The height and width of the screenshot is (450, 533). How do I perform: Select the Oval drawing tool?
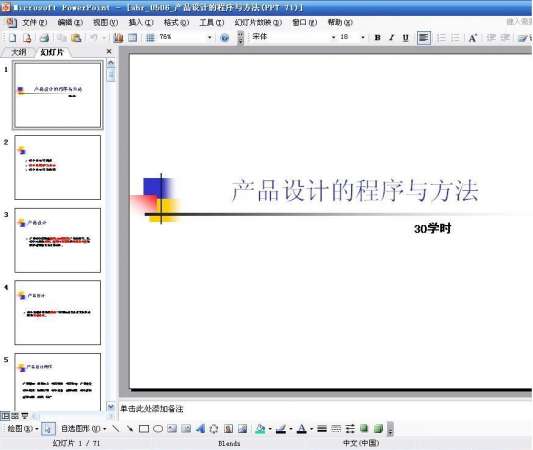[158, 429]
